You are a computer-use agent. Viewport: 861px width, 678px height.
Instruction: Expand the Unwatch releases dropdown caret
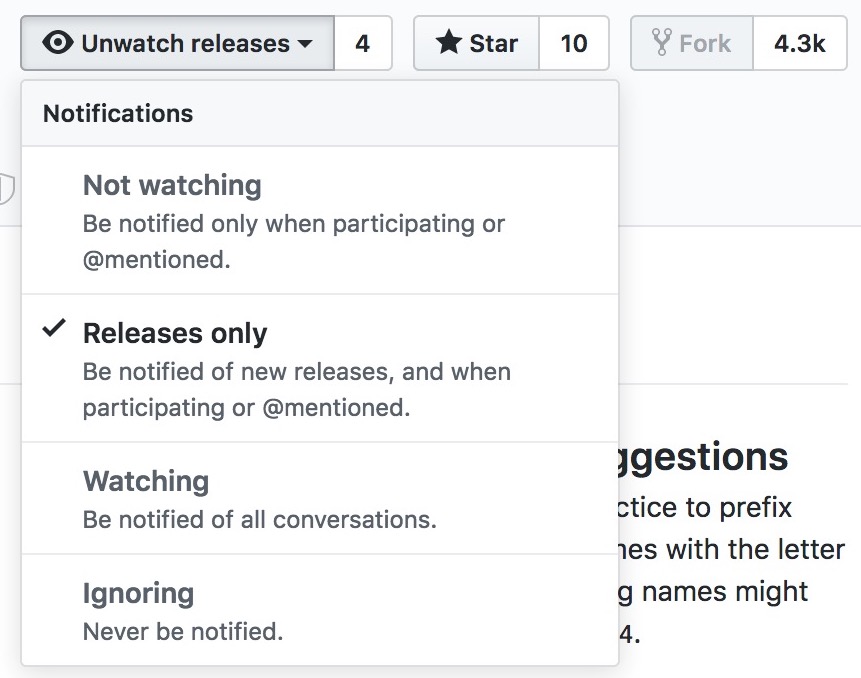pyautogui.click(x=305, y=43)
